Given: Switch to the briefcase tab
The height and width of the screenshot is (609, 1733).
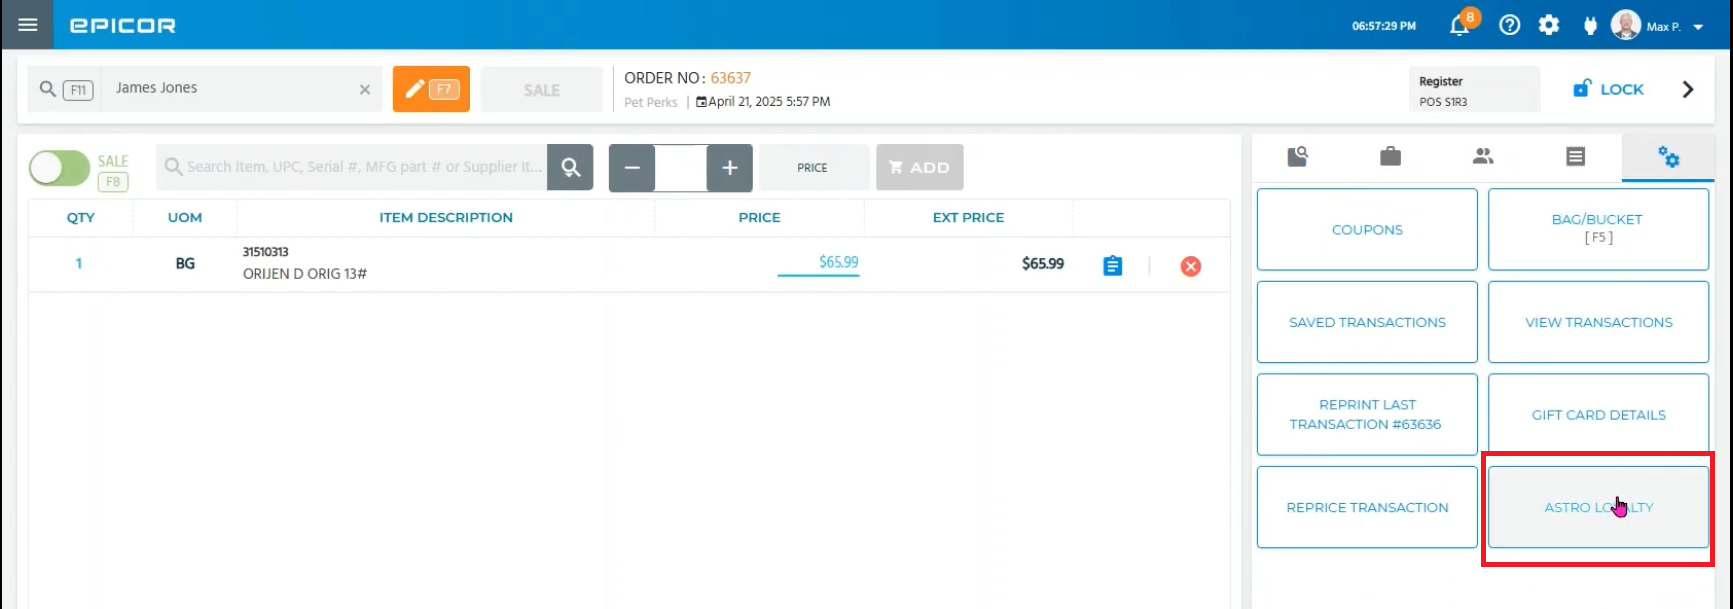Looking at the screenshot, I should [1390, 156].
